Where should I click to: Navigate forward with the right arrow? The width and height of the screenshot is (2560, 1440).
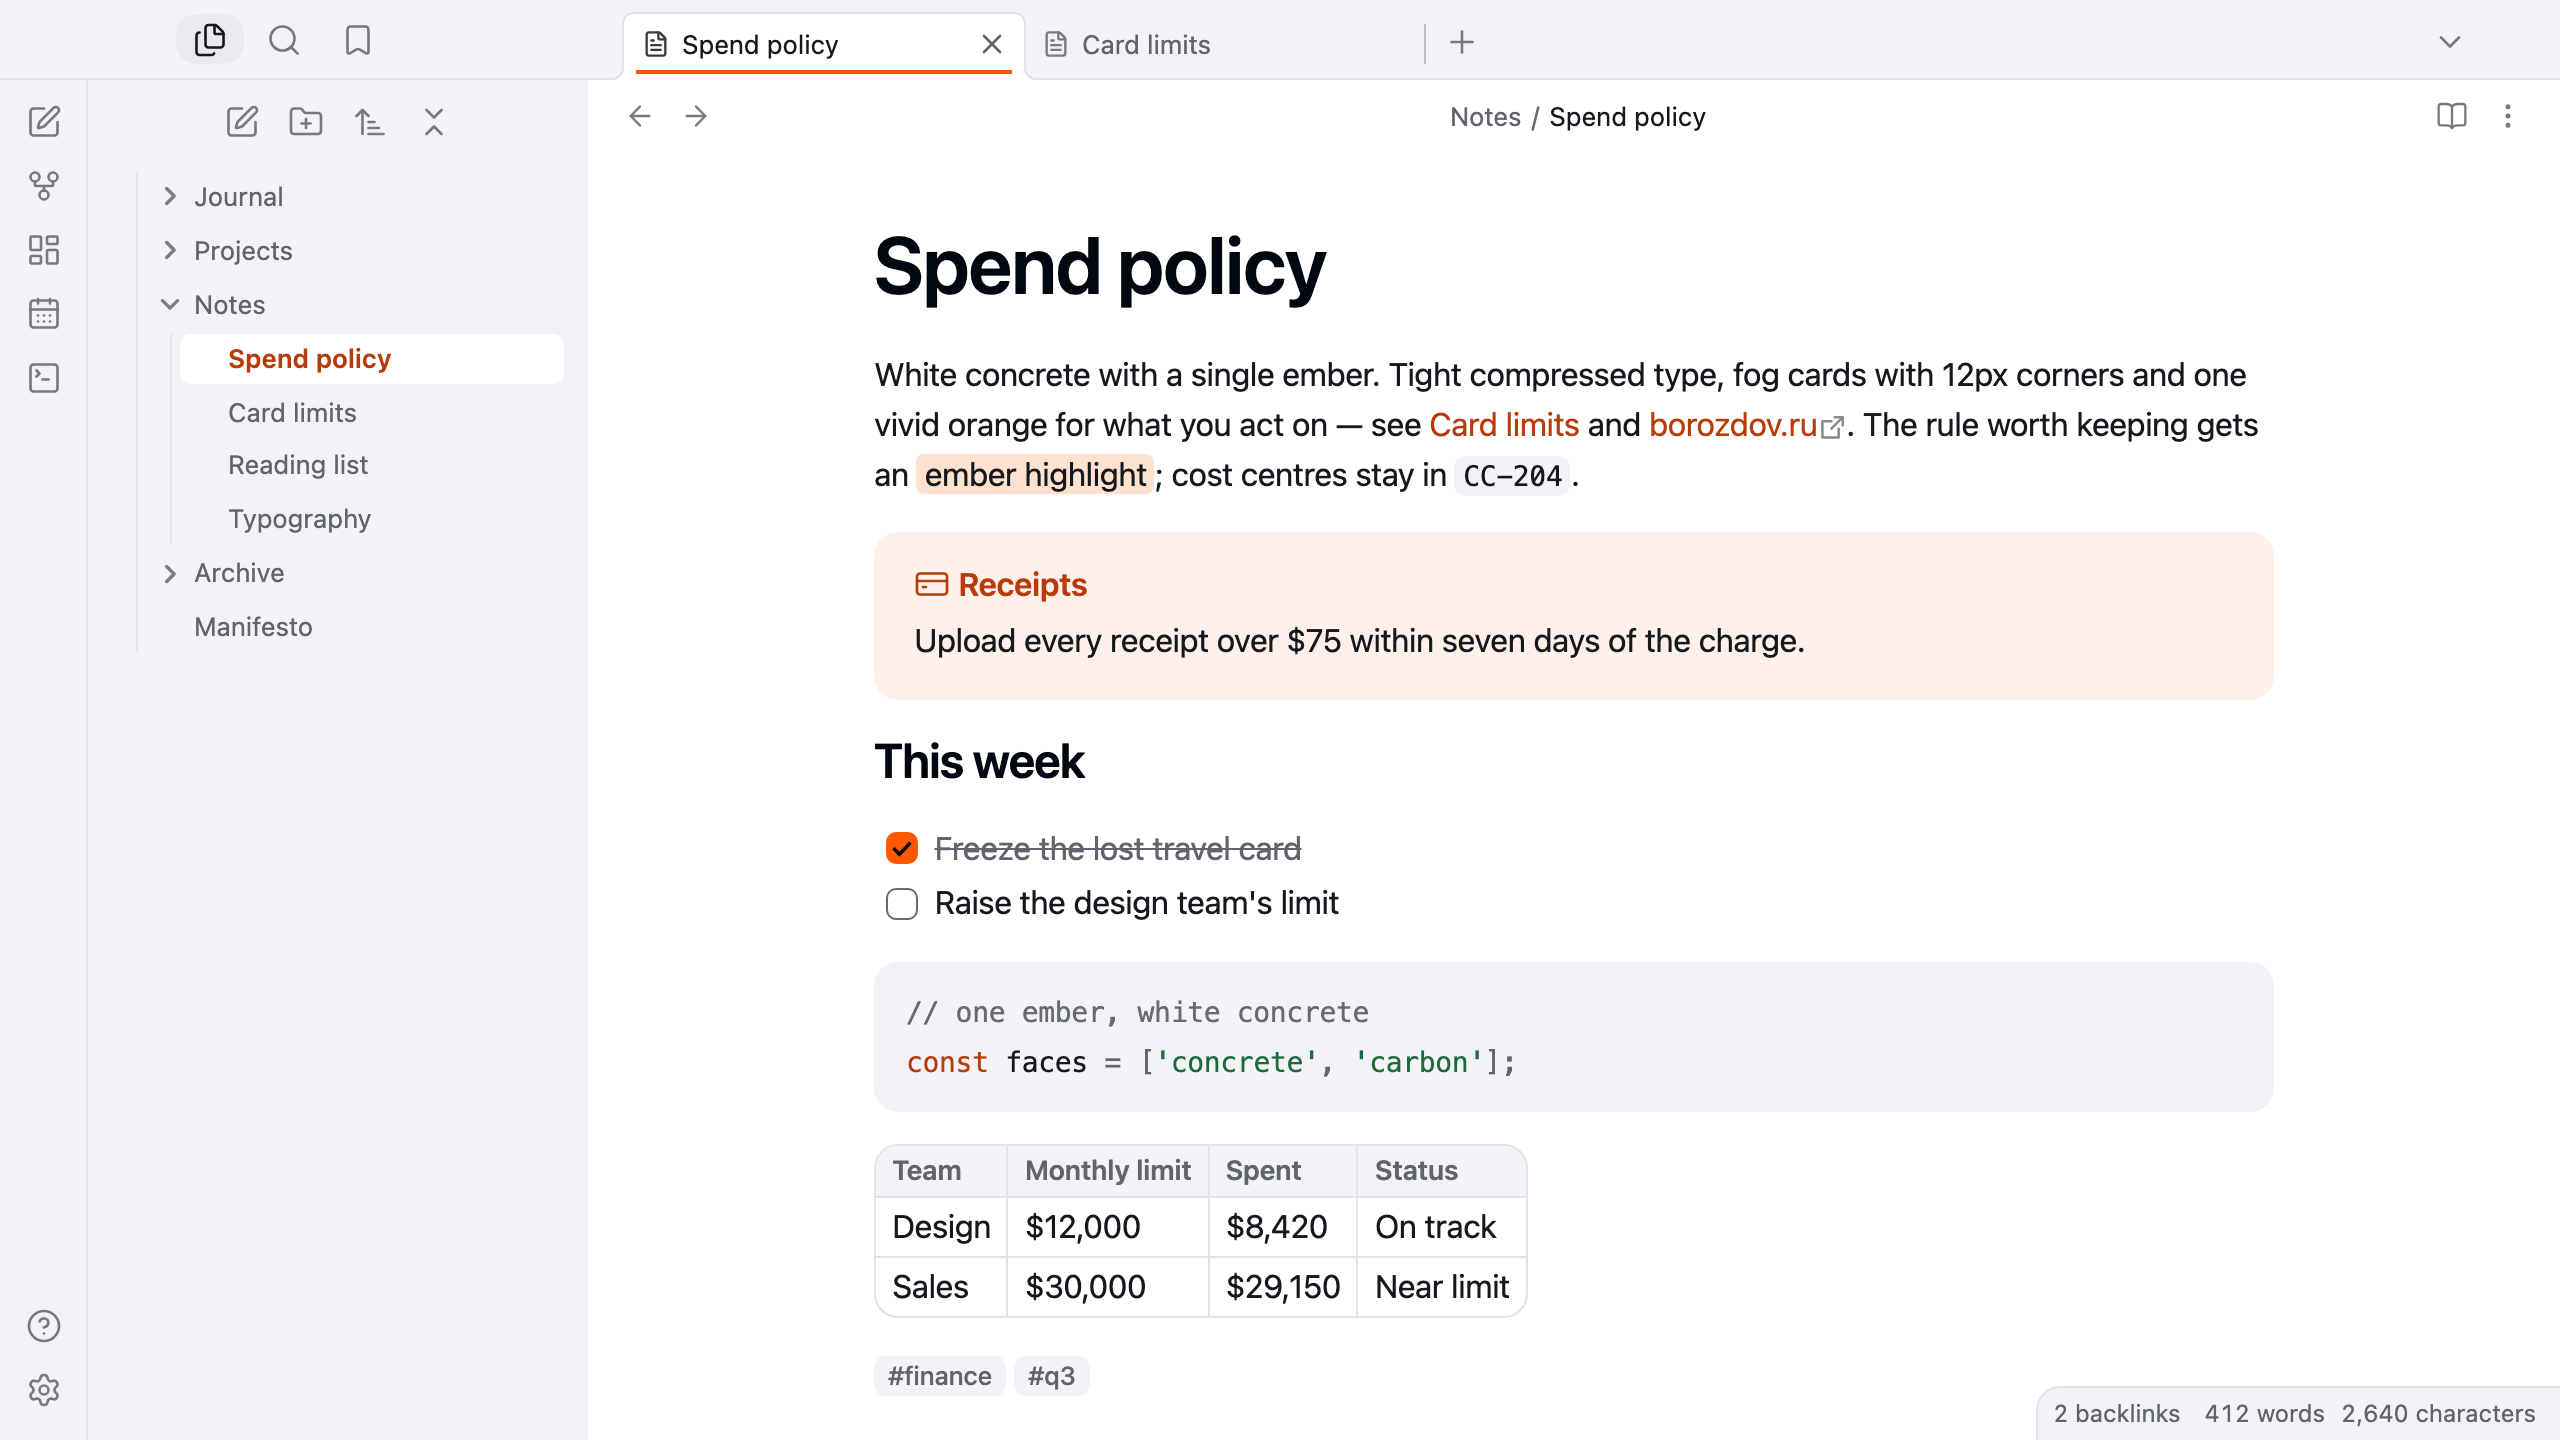pos(696,116)
